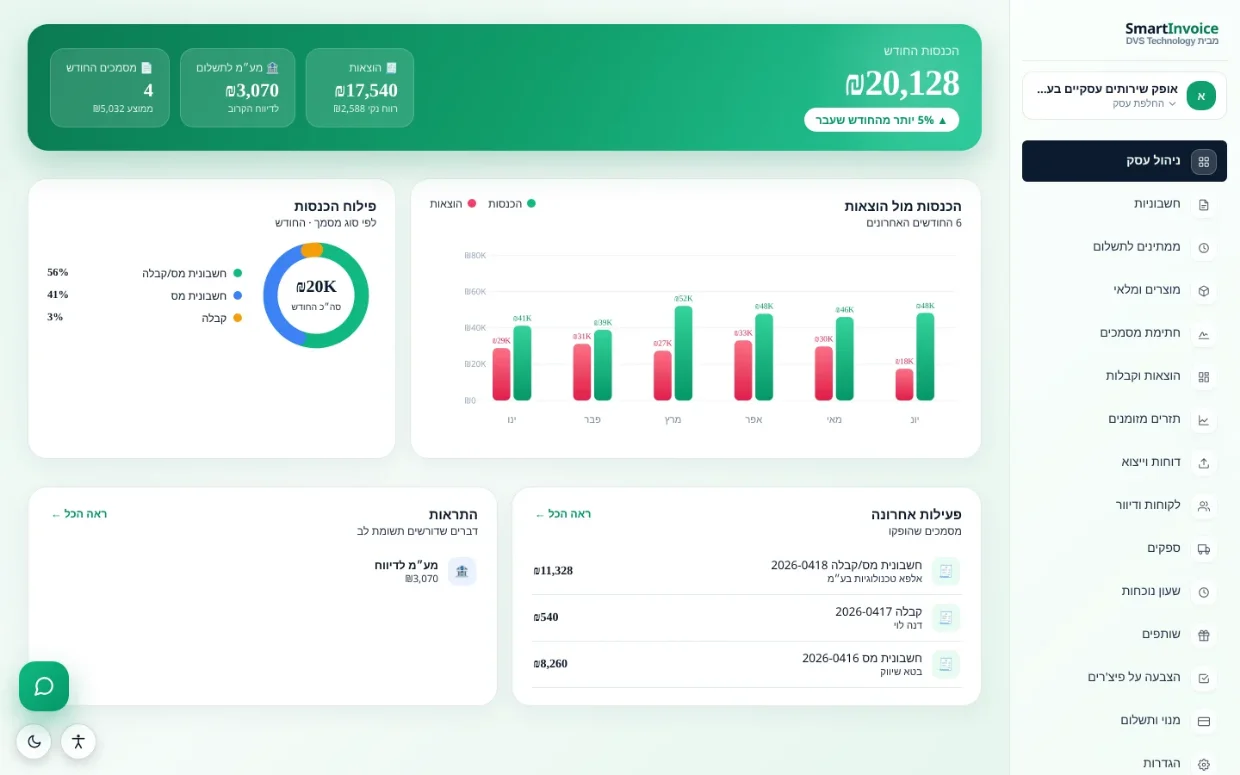Open the business switcher dropdown אופק שירותים
This screenshot has width=1240, height=775.
point(1124,96)
